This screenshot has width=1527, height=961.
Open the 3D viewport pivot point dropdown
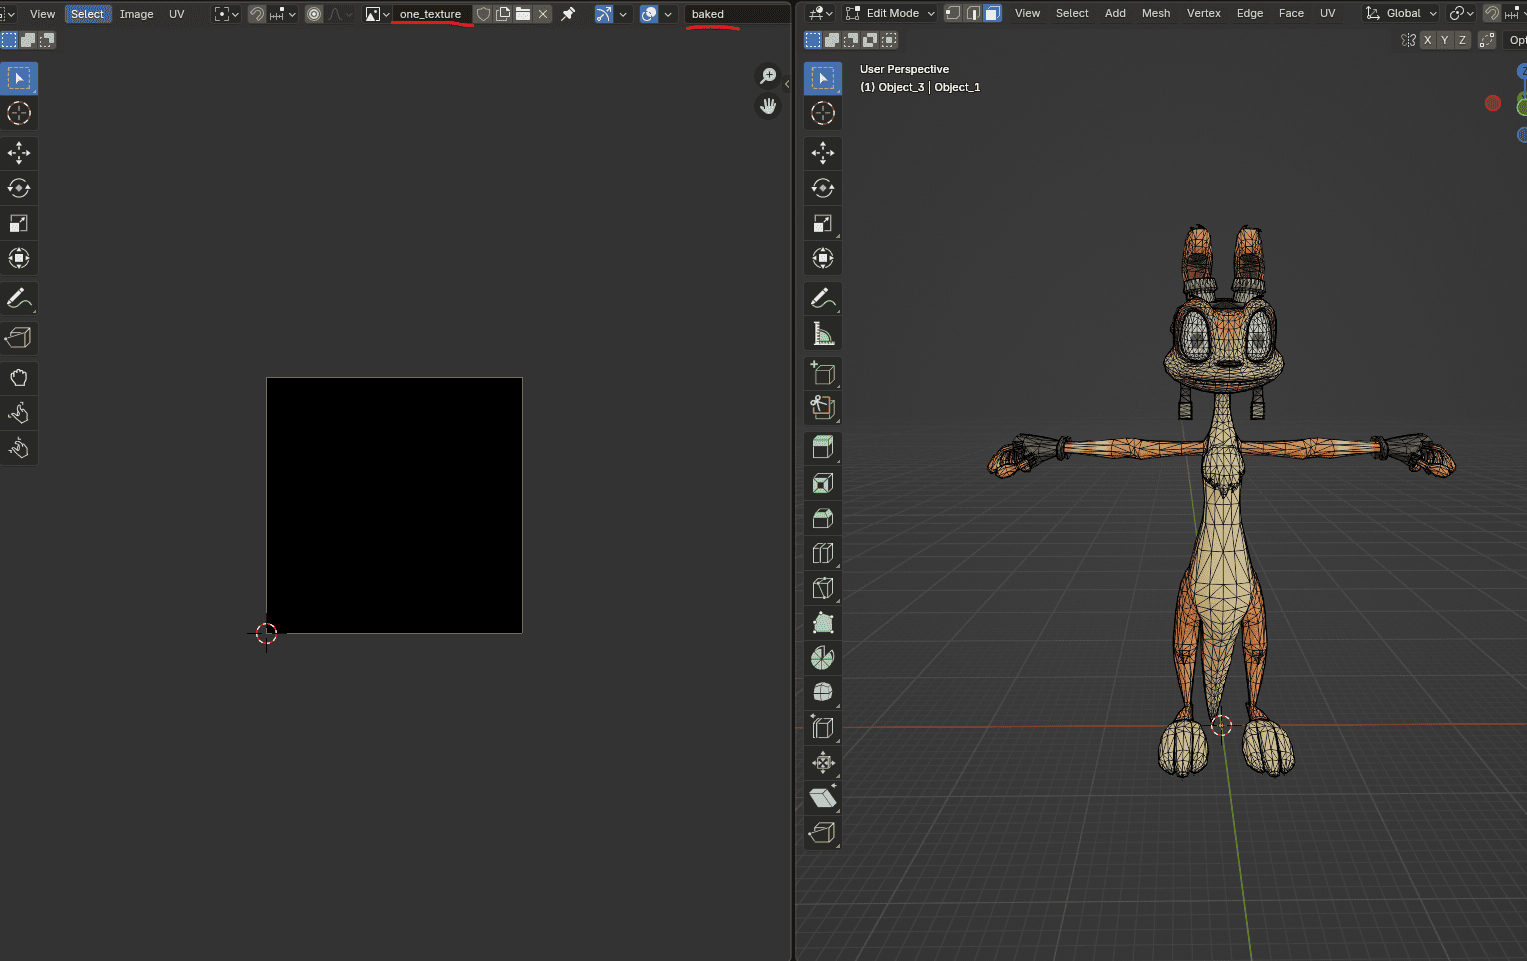[1461, 13]
